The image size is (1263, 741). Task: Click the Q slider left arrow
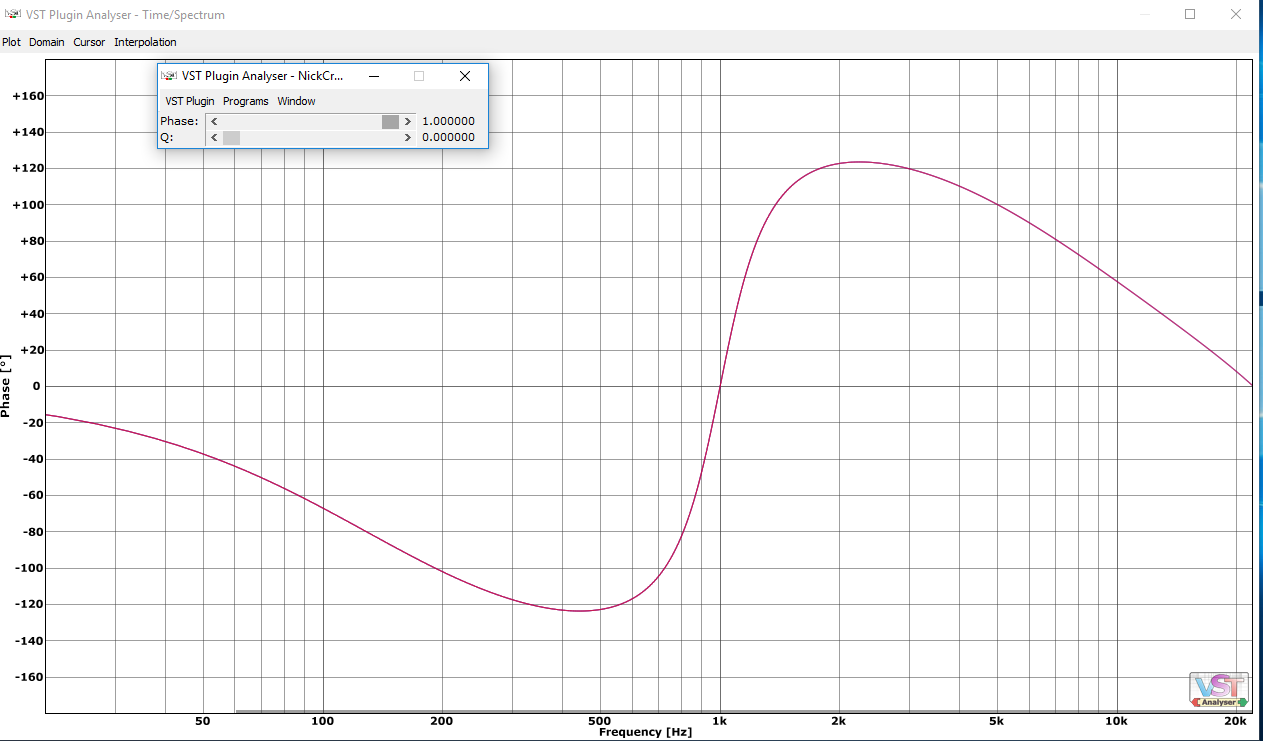214,137
